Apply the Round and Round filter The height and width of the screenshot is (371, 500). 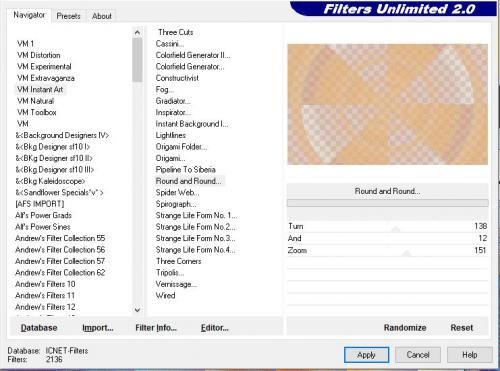[366, 355]
